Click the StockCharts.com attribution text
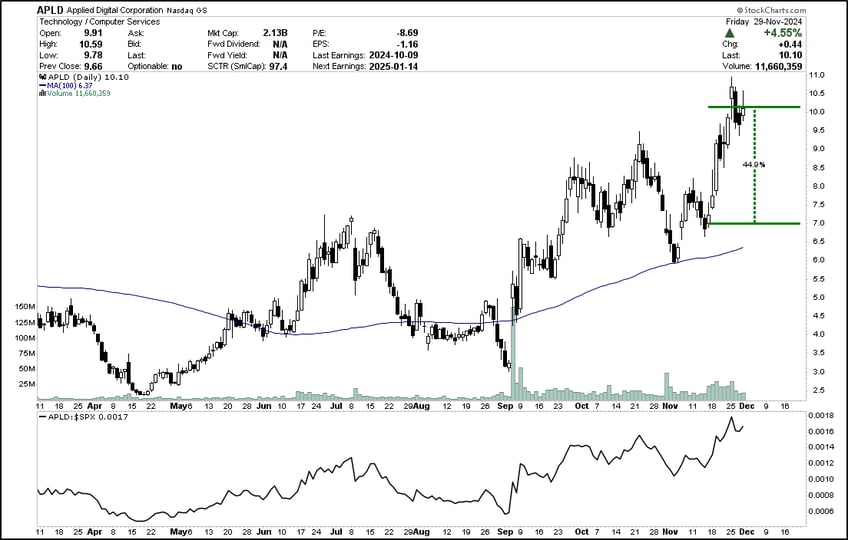Image resolution: width=848 pixels, height=540 pixels. click(x=771, y=10)
